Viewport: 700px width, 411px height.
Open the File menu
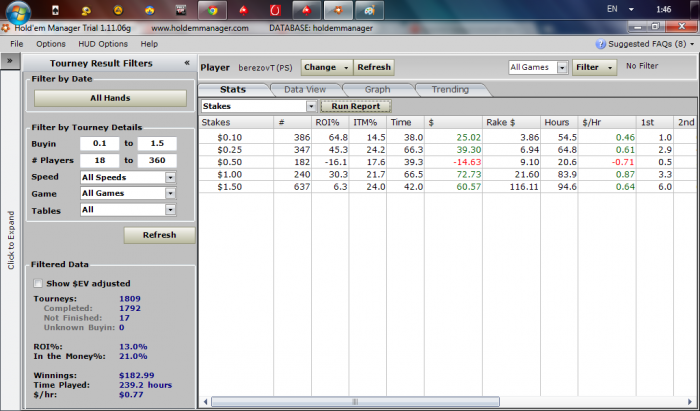point(17,44)
